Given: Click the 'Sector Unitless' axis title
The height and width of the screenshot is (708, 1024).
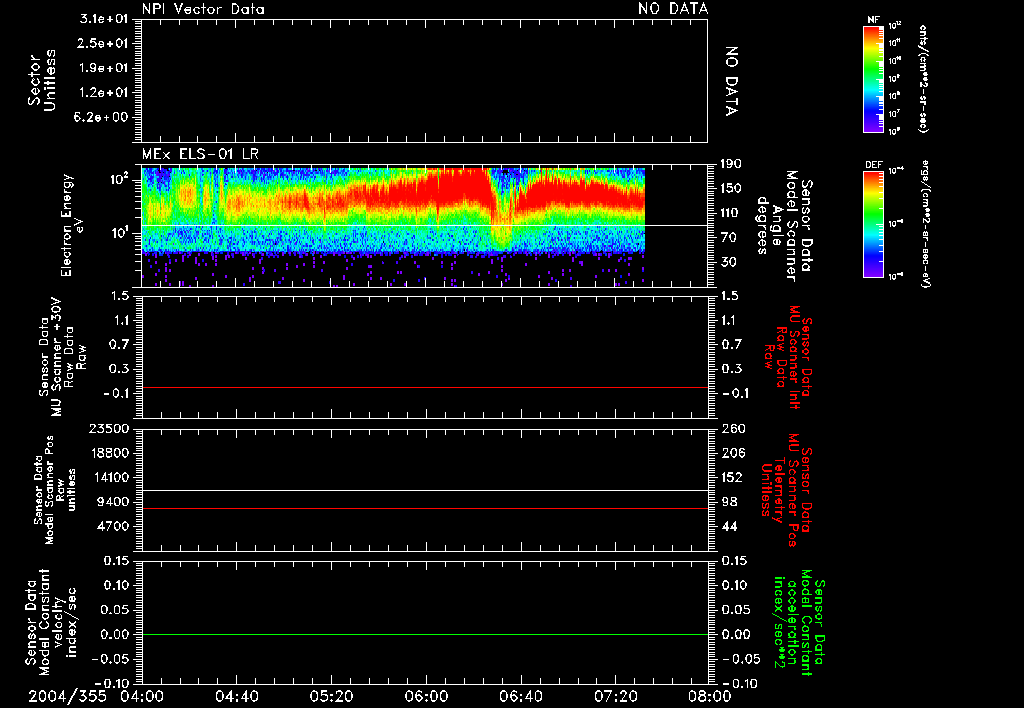Looking at the screenshot, I should [42, 80].
